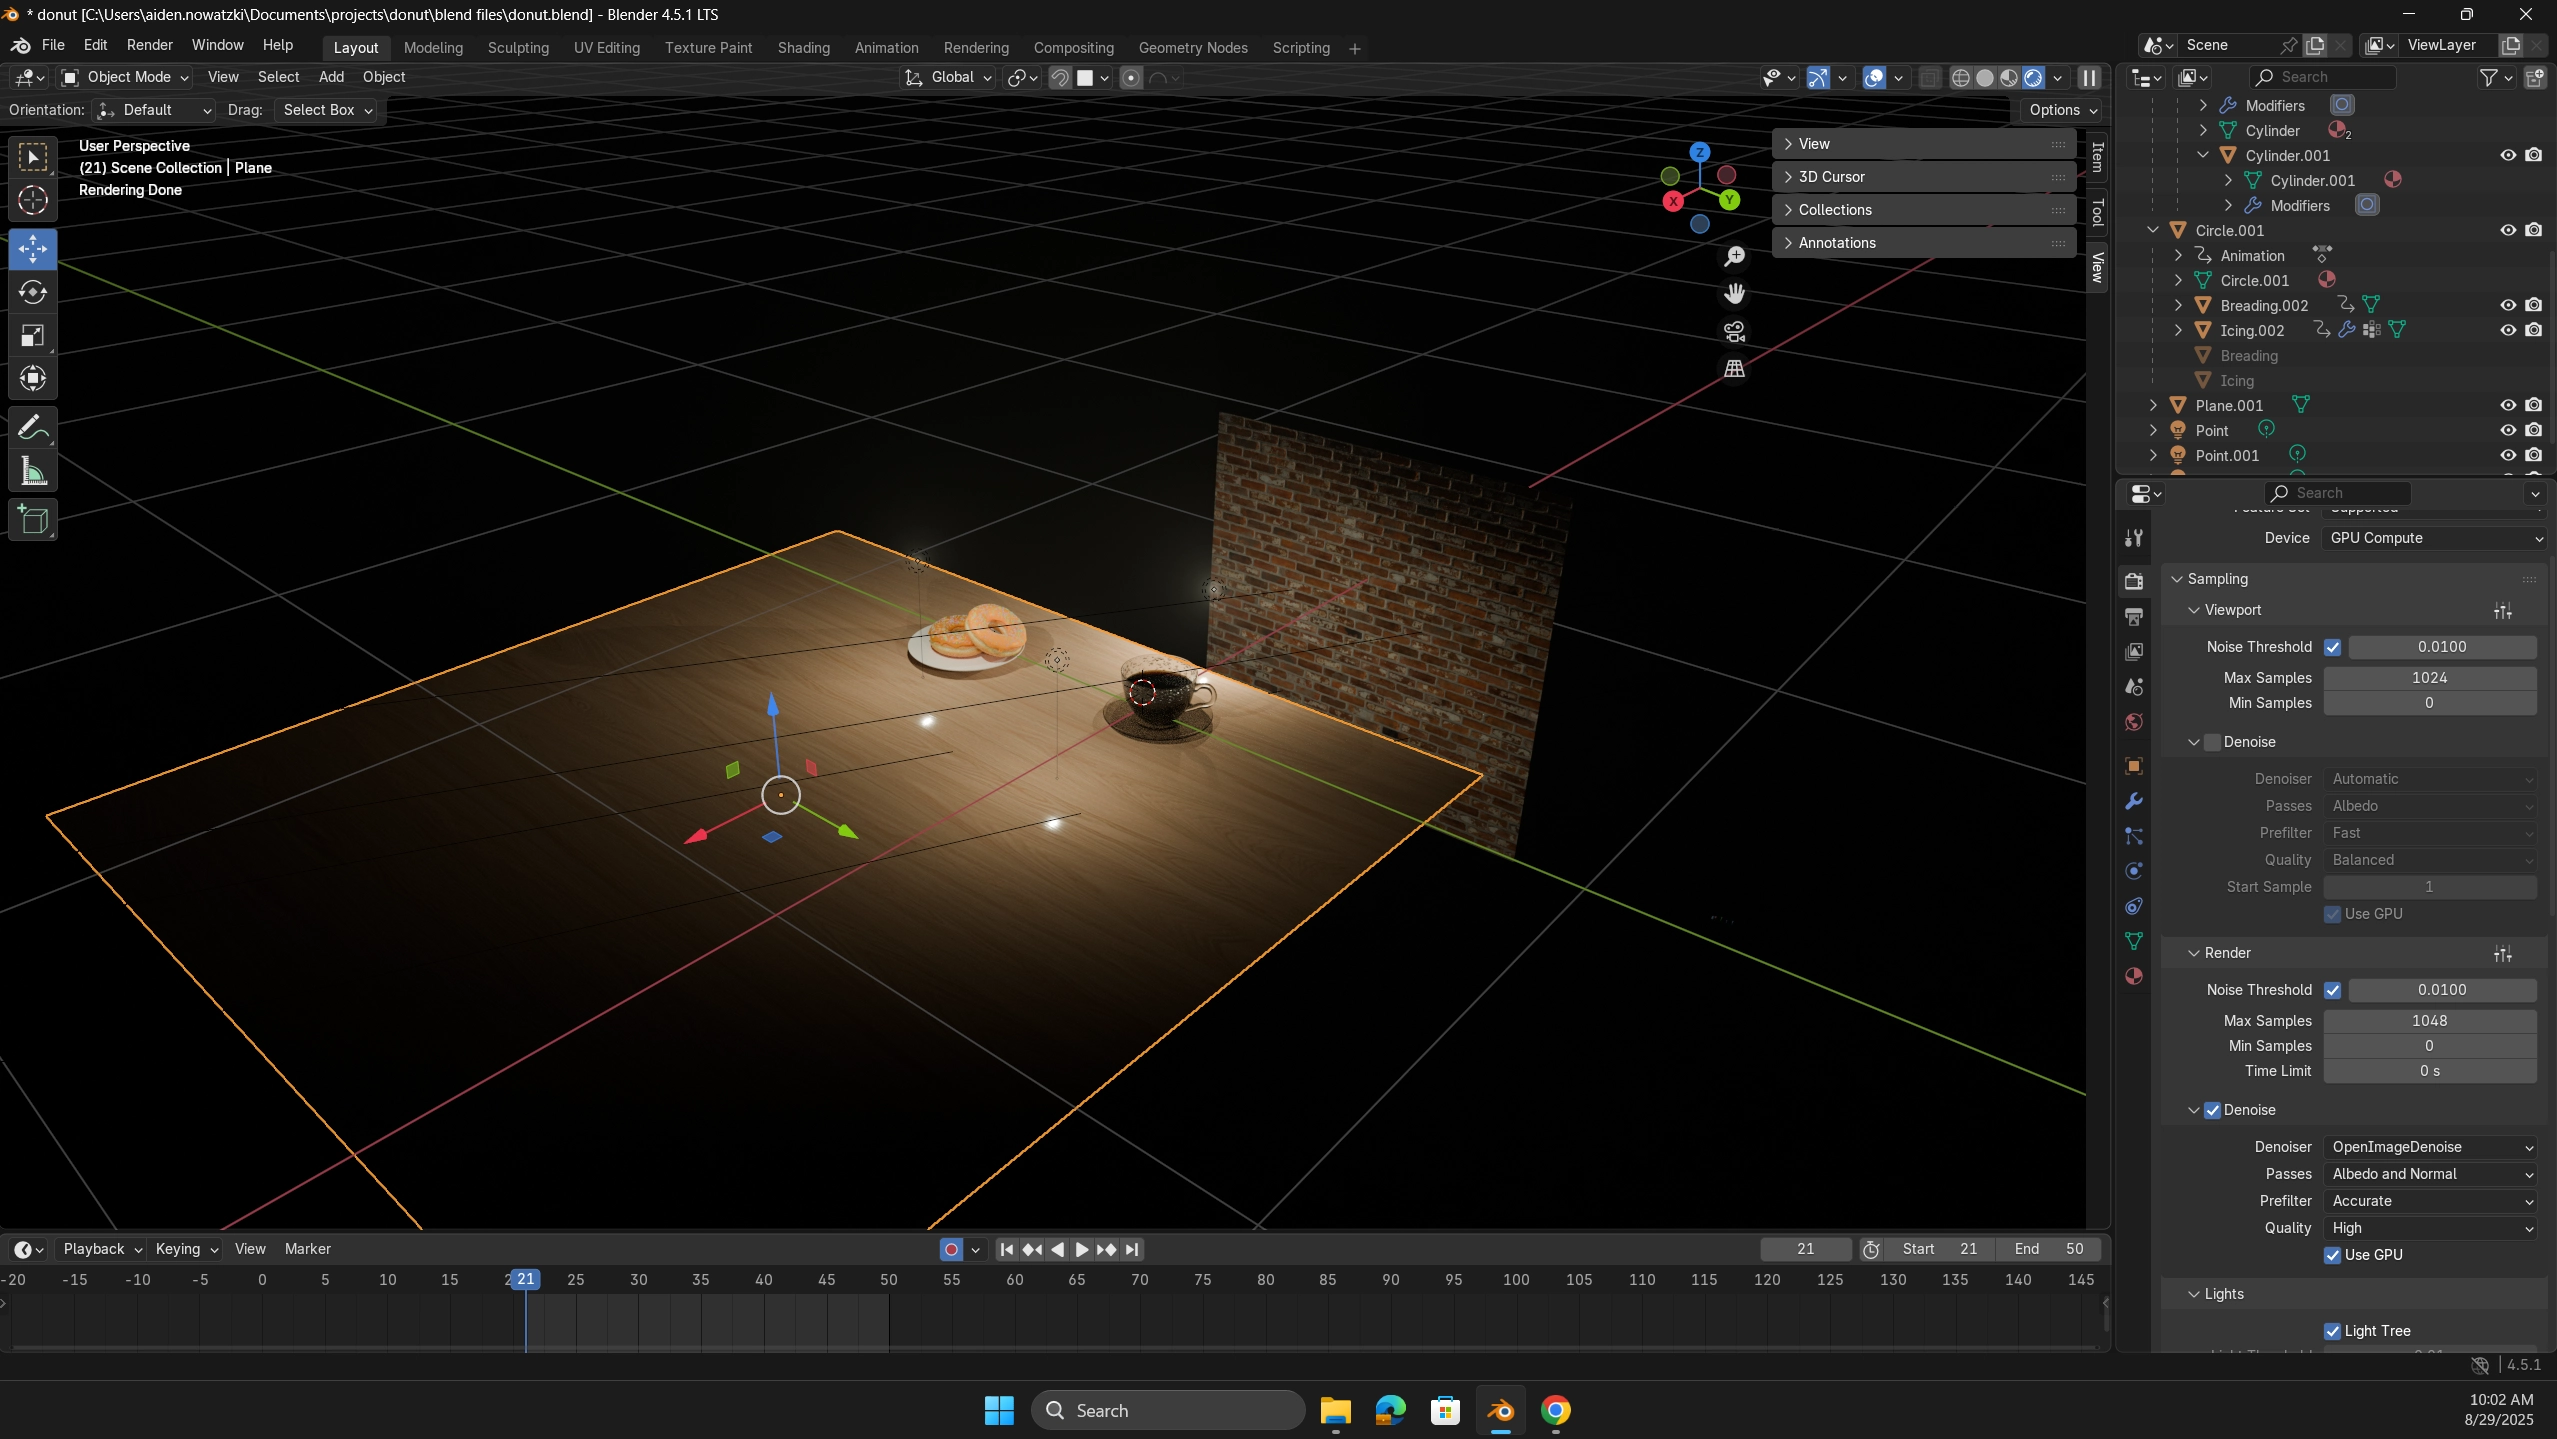The height and width of the screenshot is (1439, 2557).
Task: Open Output properties tab icon
Action: [2134, 616]
